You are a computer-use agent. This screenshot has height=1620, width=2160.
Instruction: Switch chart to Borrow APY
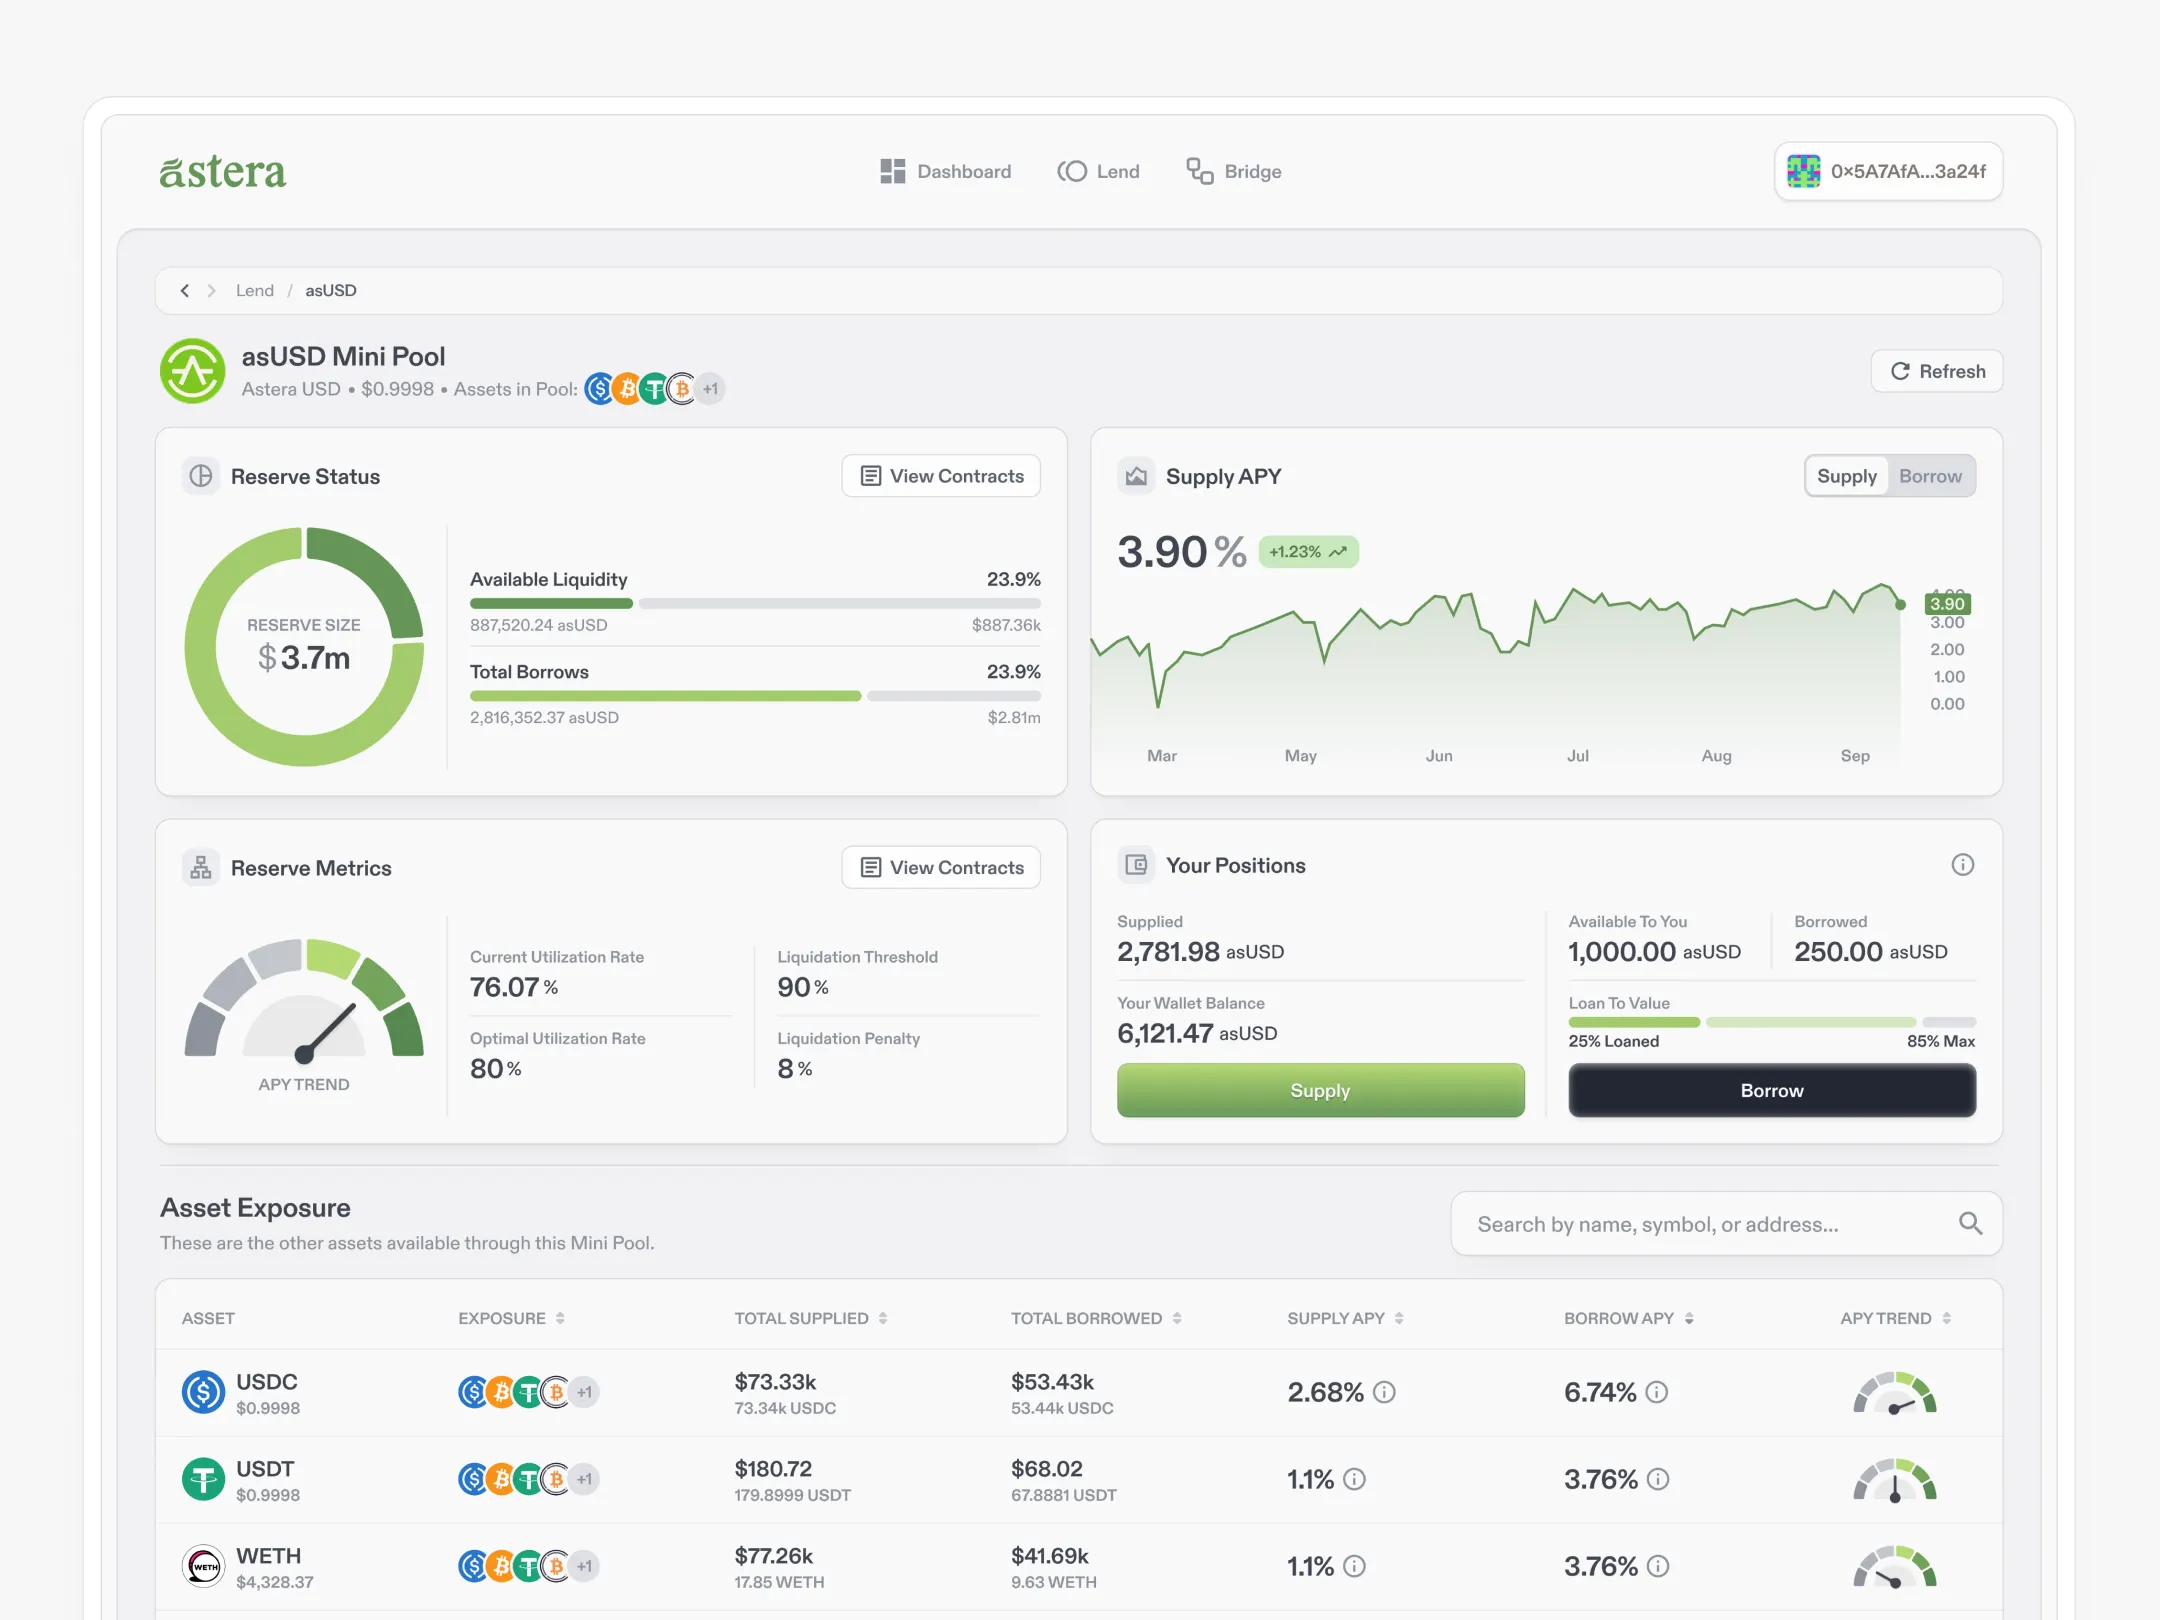coord(1929,476)
